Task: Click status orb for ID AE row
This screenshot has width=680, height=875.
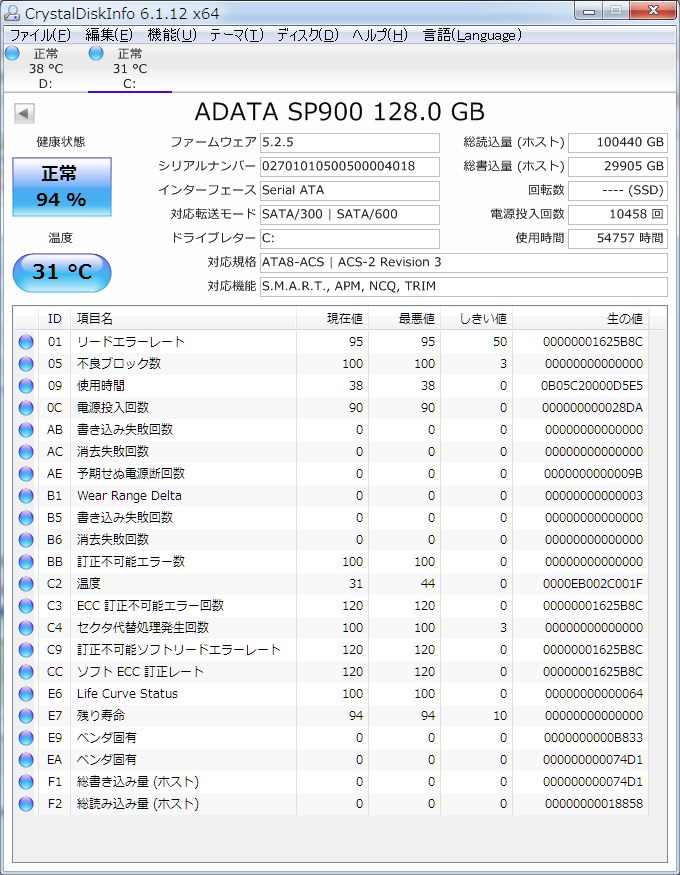Action: point(26,474)
